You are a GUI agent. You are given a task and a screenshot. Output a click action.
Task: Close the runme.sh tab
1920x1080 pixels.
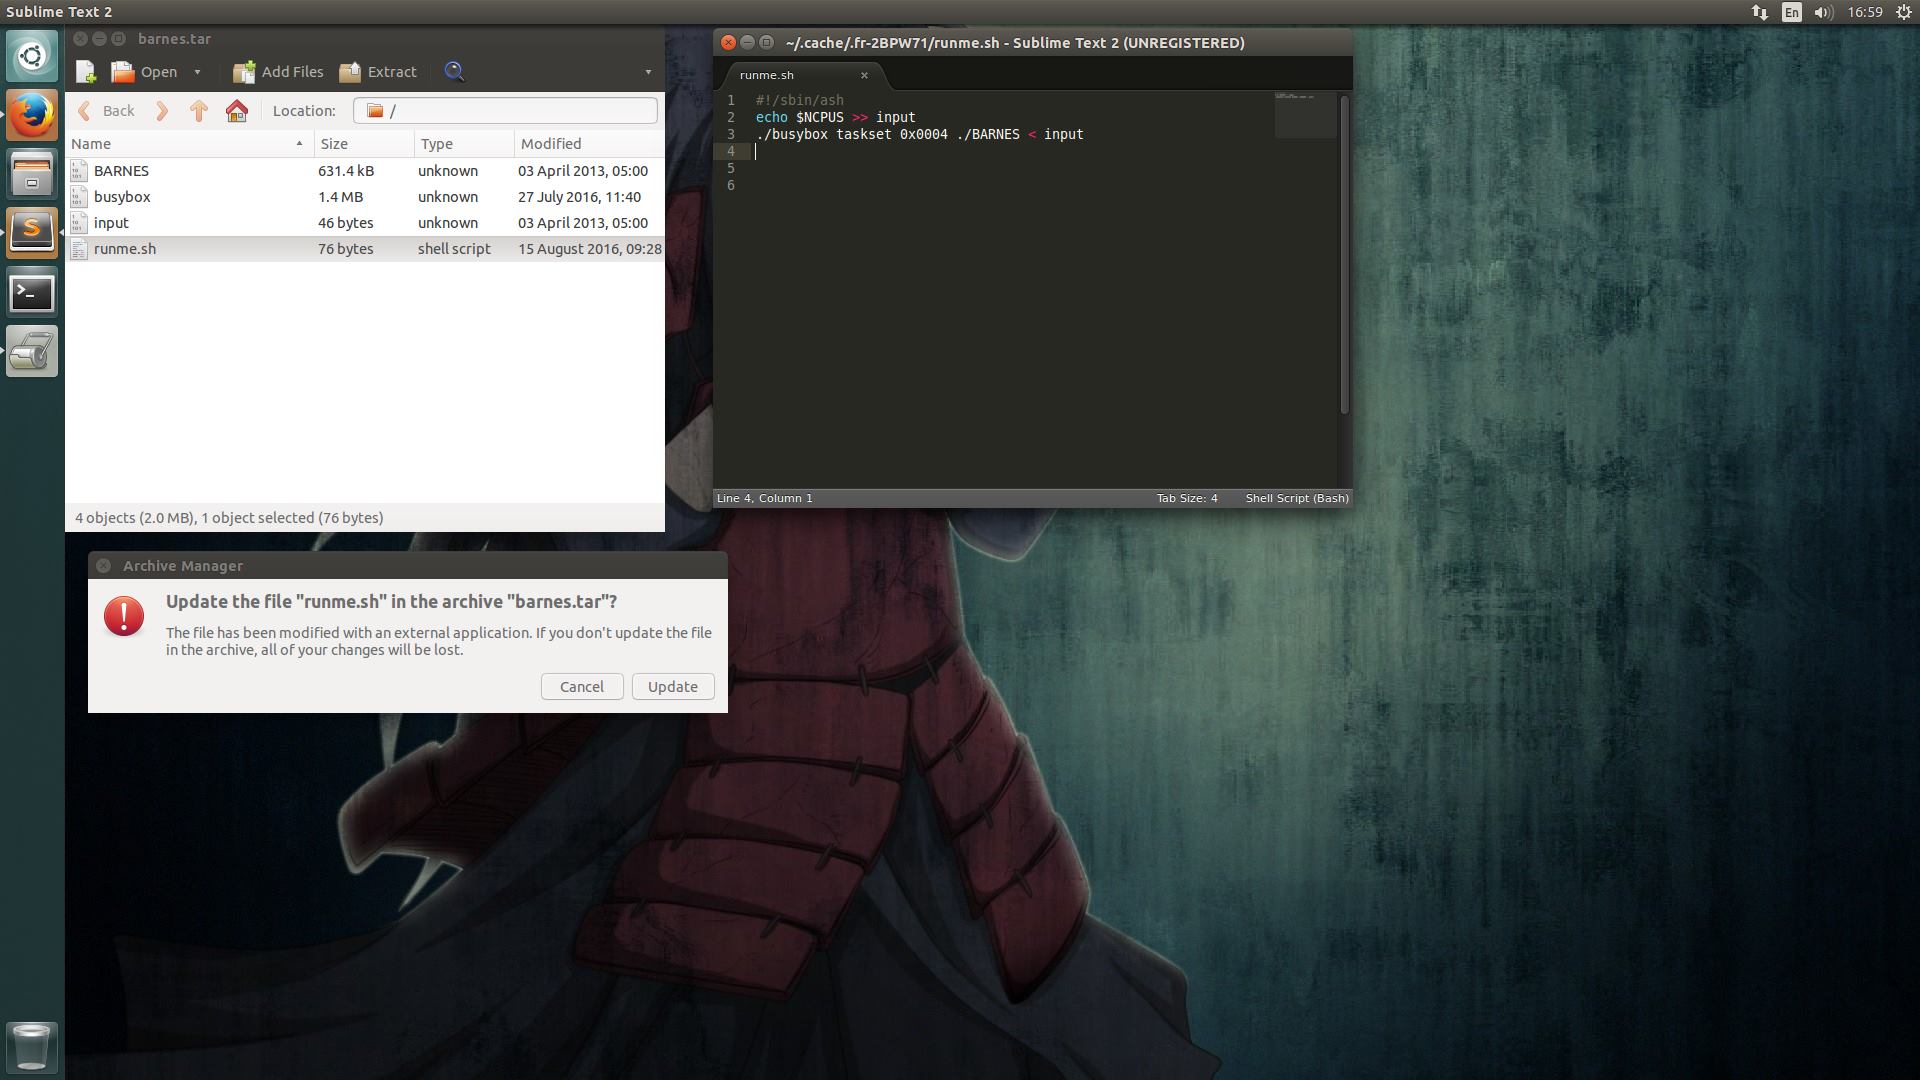864,75
